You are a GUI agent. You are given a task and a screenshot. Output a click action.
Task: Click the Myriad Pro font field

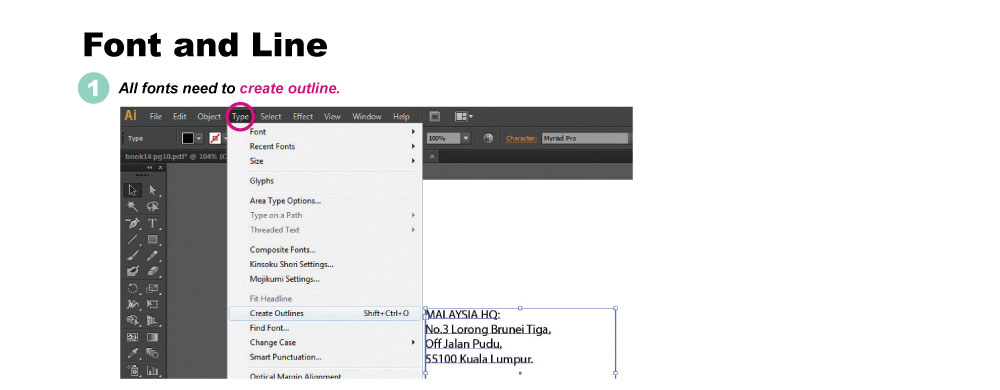pyautogui.click(x=585, y=138)
